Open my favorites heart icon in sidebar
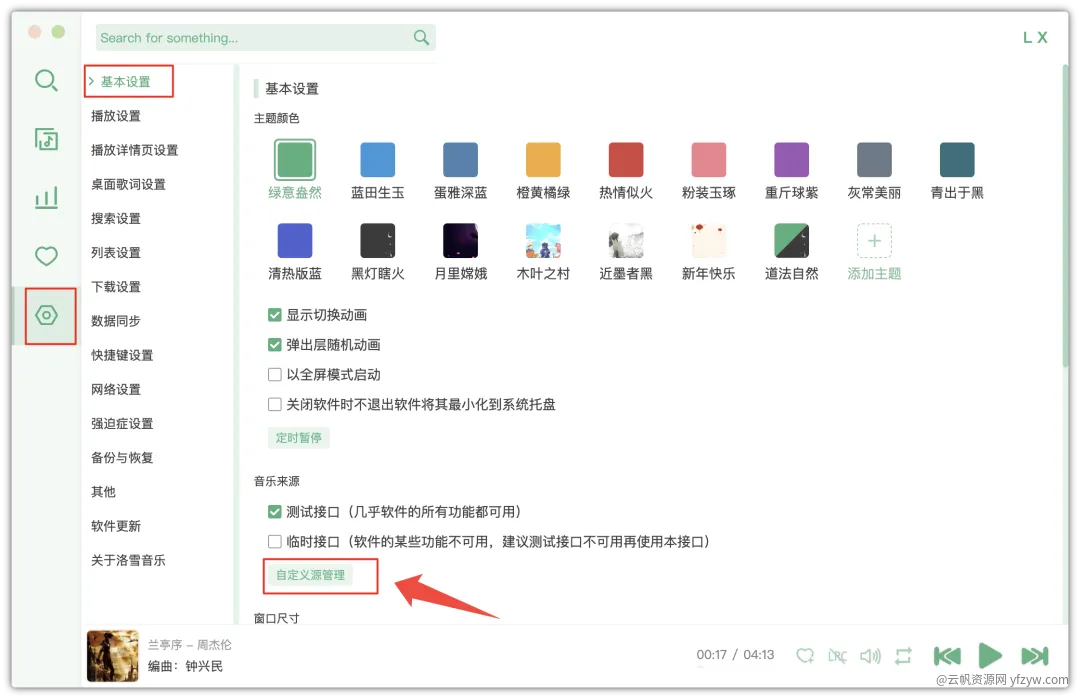Screen dimensions: 1080x699 (x=46, y=256)
